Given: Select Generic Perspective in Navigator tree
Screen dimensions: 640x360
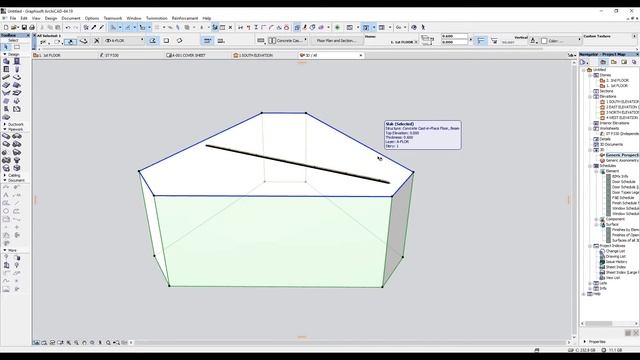Looking at the screenshot, I should pos(622,155).
